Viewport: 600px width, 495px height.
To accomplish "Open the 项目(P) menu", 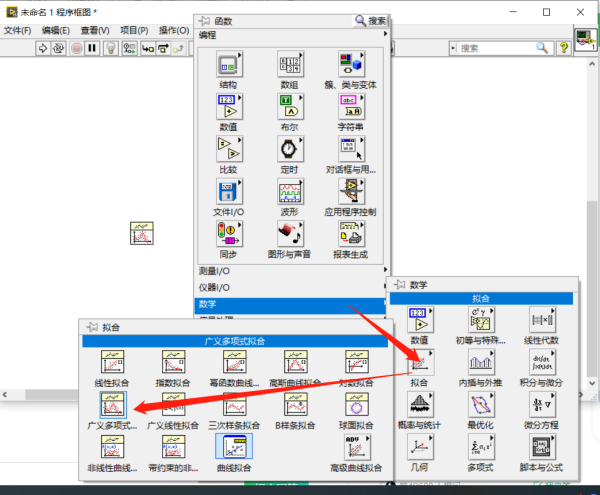I will (x=135, y=30).
